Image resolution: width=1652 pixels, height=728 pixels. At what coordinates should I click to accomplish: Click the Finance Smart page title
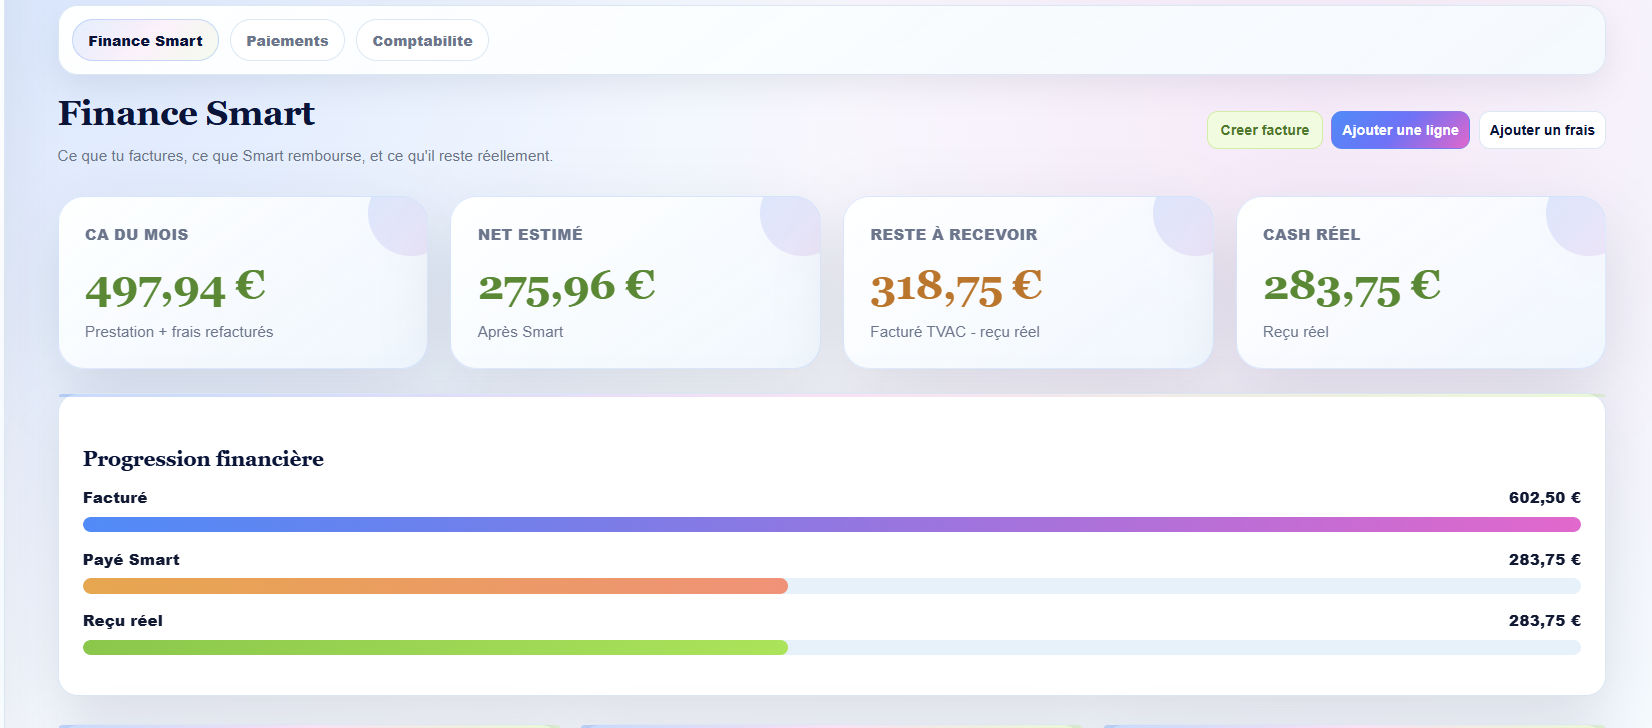(186, 113)
